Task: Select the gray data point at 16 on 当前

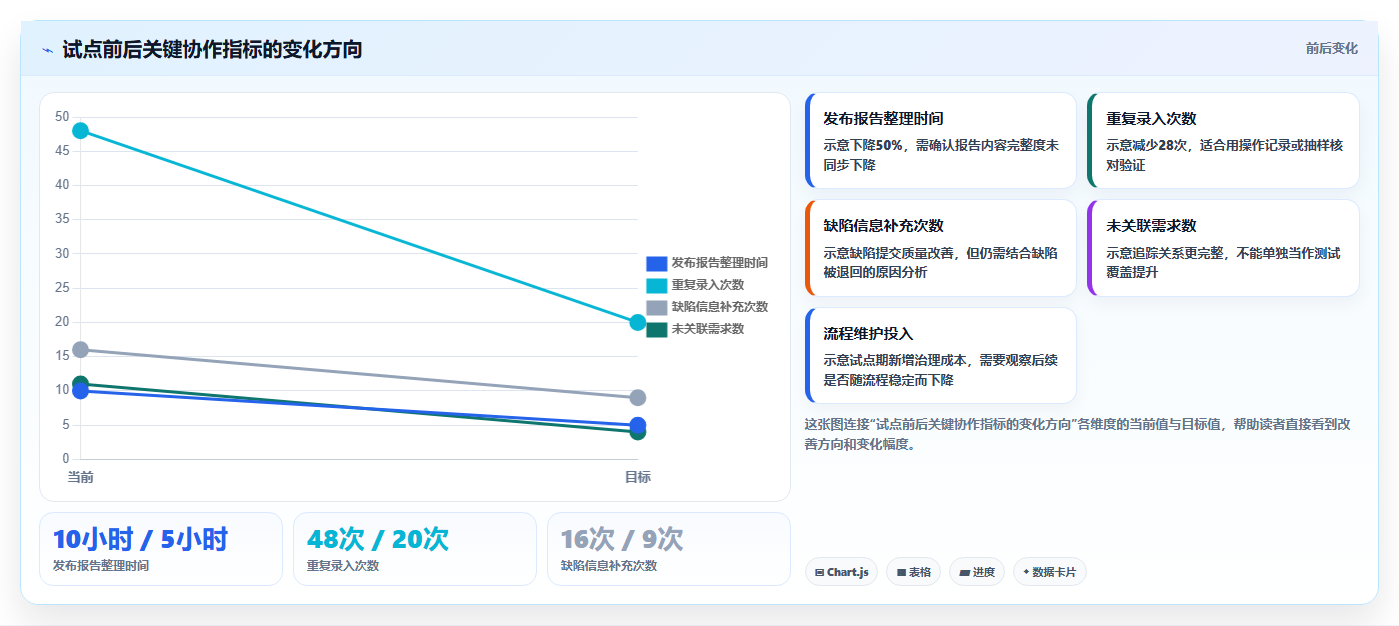Action: [81, 350]
